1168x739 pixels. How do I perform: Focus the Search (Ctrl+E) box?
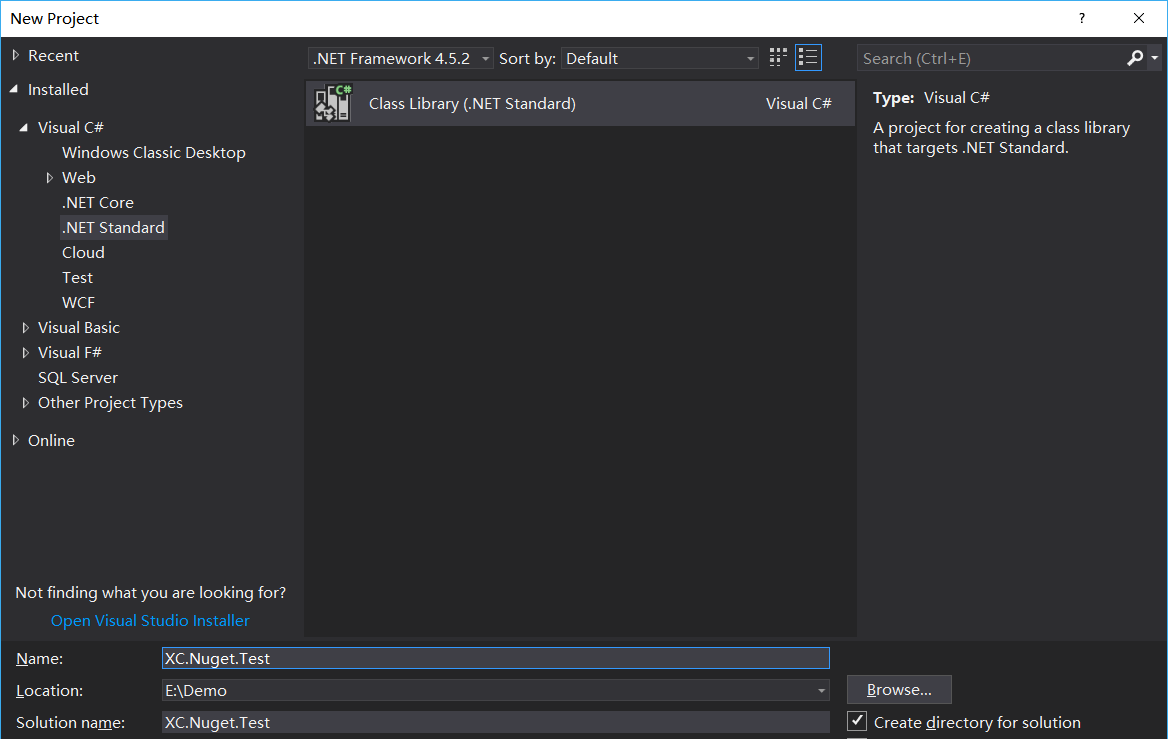pyautogui.click(x=991, y=58)
